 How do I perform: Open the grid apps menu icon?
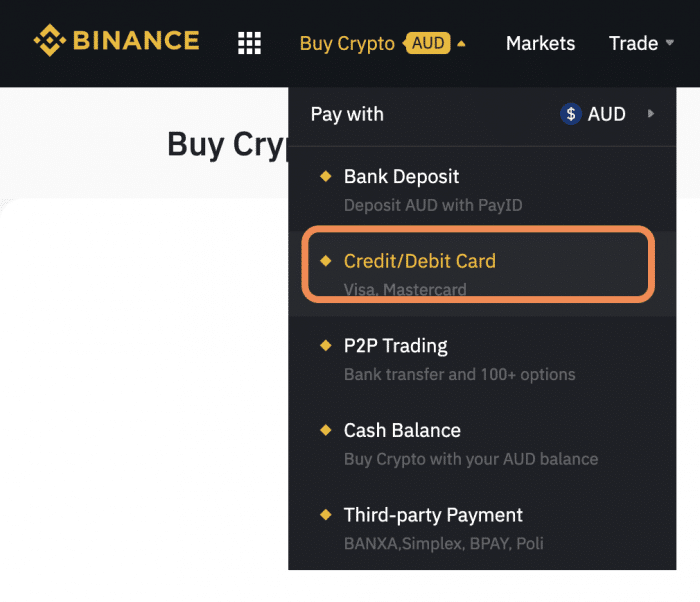click(x=249, y=43)
